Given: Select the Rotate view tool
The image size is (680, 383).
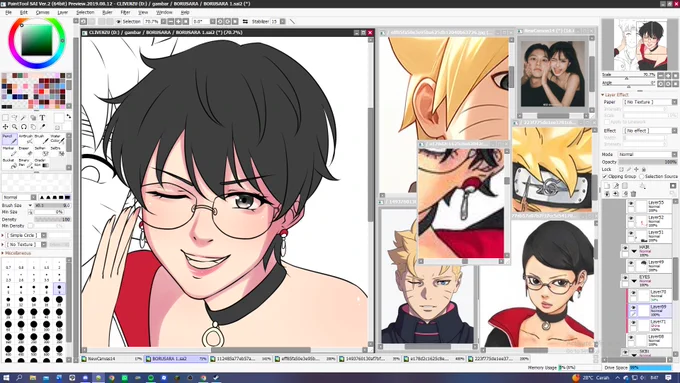Looking at the screenshot, I should coord(23,127).
